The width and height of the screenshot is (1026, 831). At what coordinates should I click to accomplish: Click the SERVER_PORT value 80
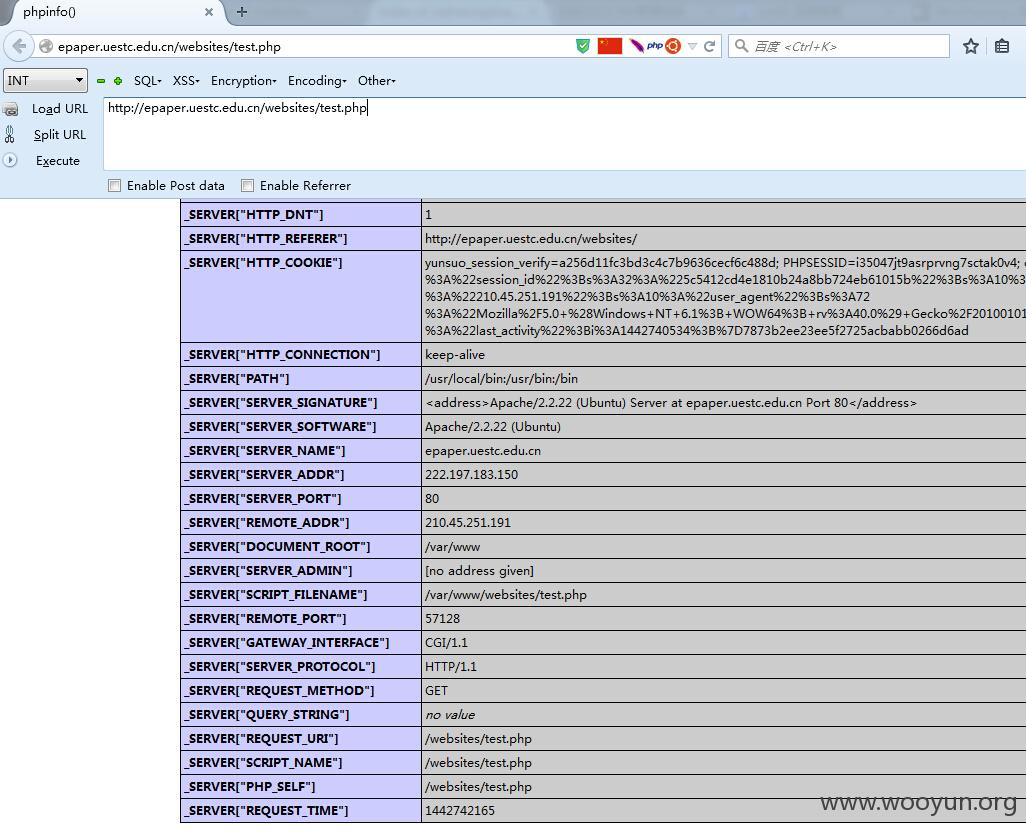point(432,499)
